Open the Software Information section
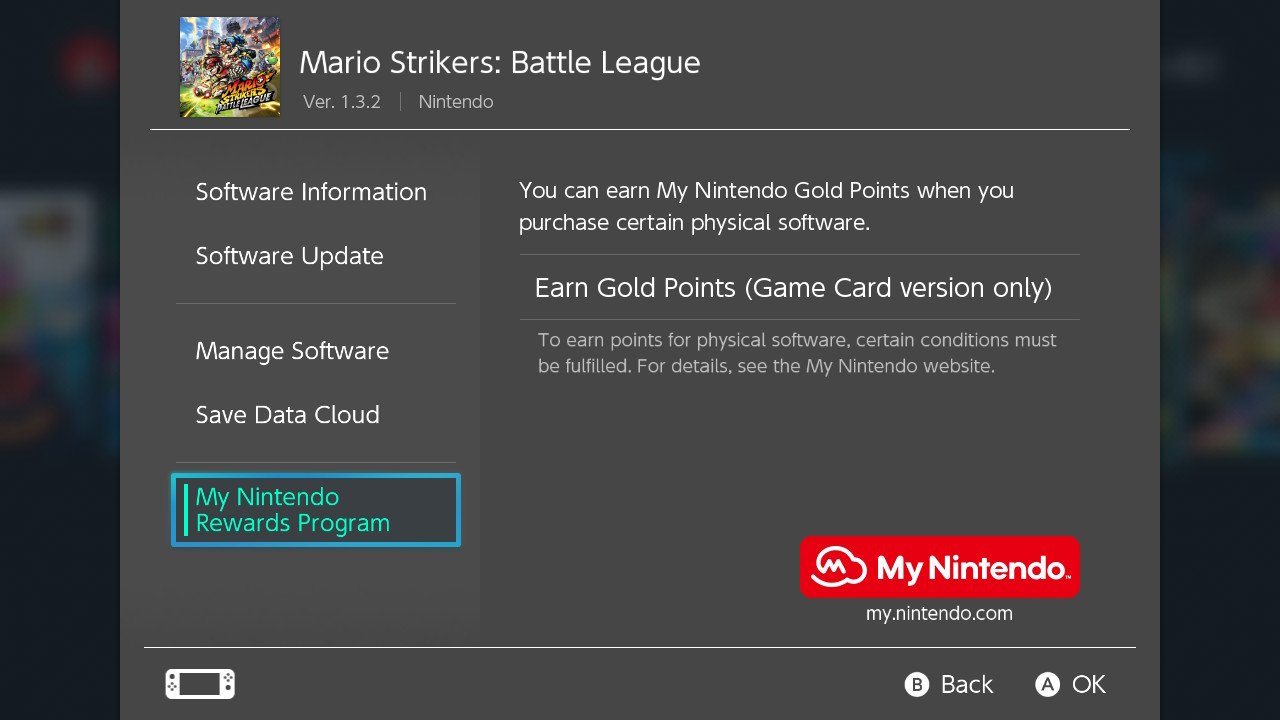 coord(311,192)
